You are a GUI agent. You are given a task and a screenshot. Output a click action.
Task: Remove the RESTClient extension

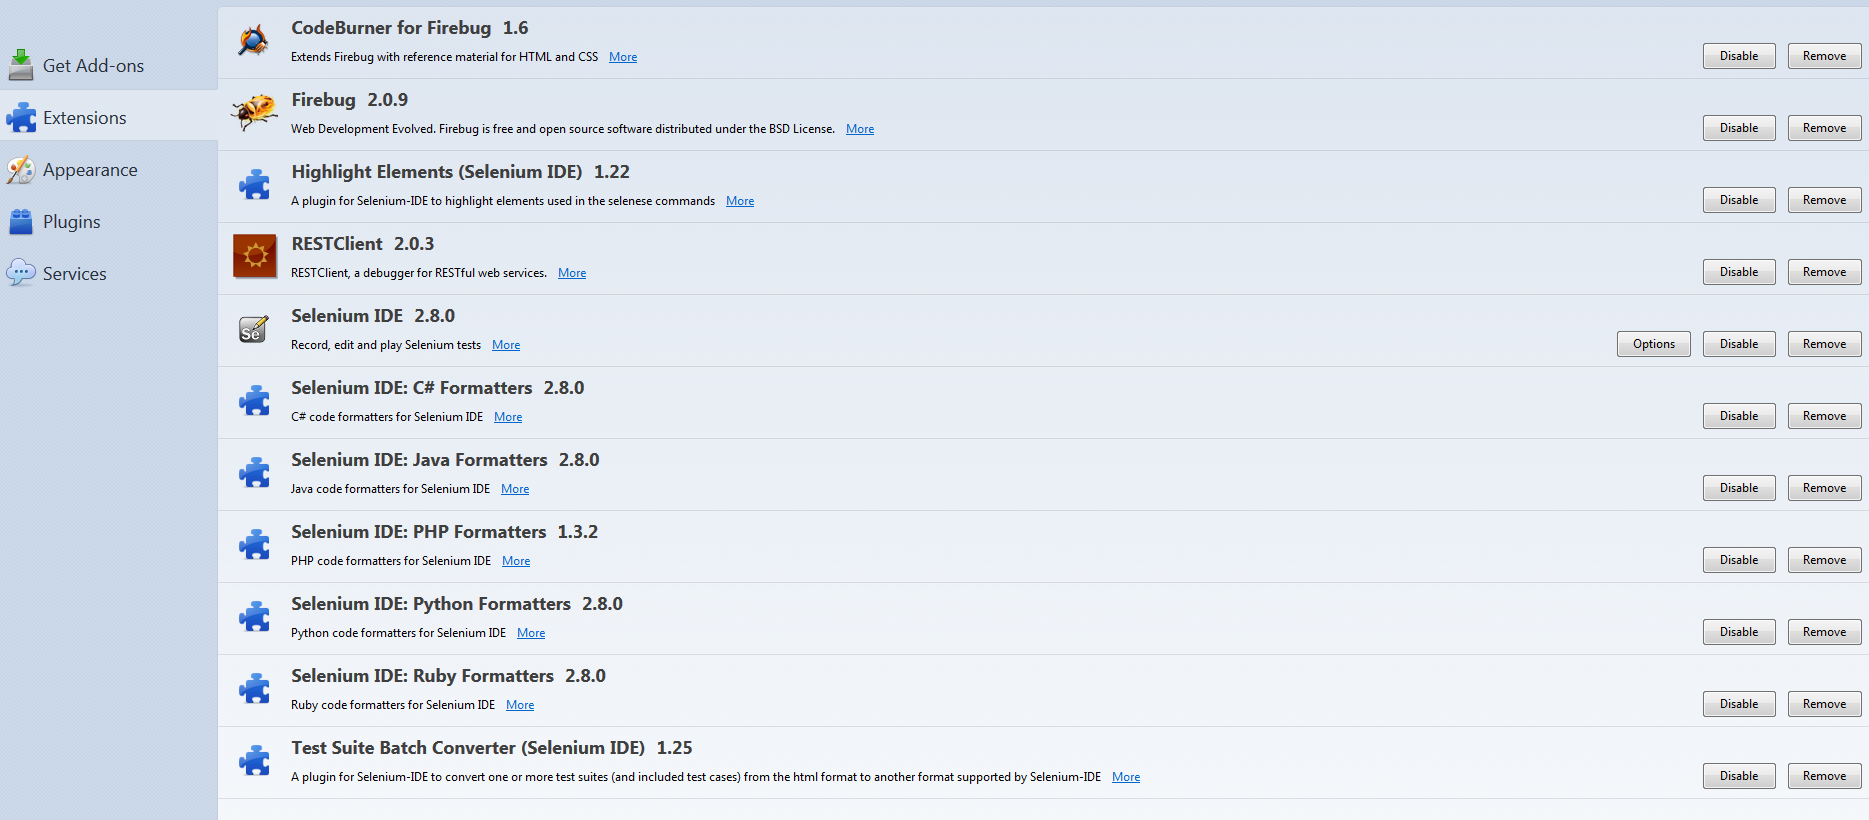coord(1824,272)
